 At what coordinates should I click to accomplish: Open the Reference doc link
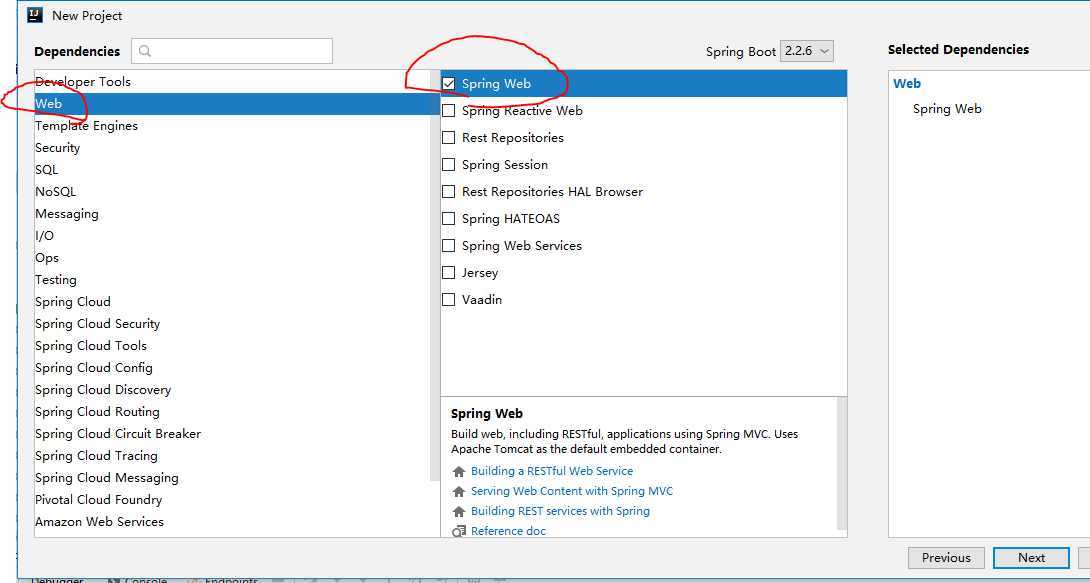[508, 532]
